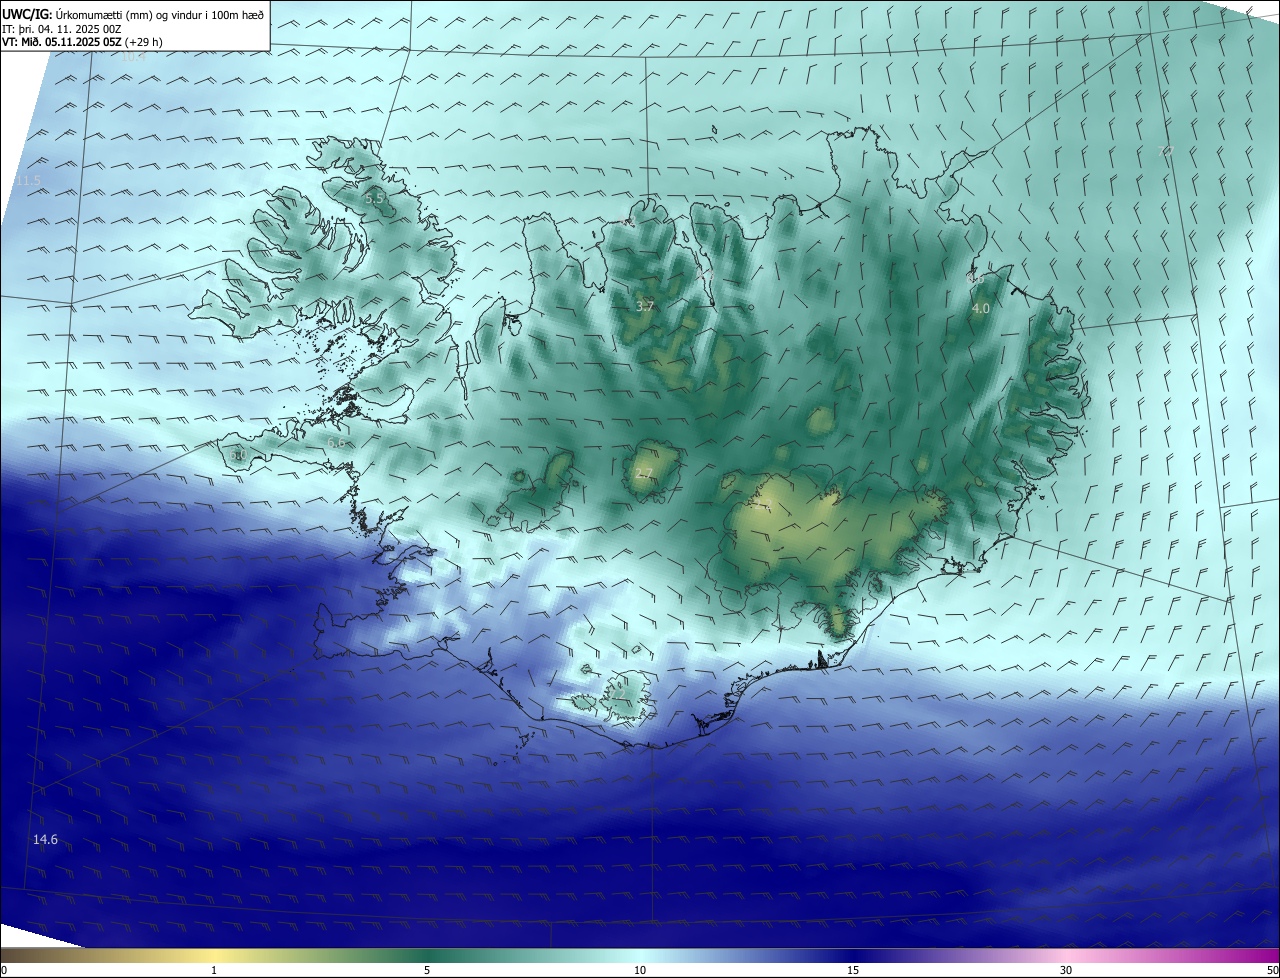The image size is (1280, 978).
Task: Click the map value label "6.6"
Action: click(336, 442)
